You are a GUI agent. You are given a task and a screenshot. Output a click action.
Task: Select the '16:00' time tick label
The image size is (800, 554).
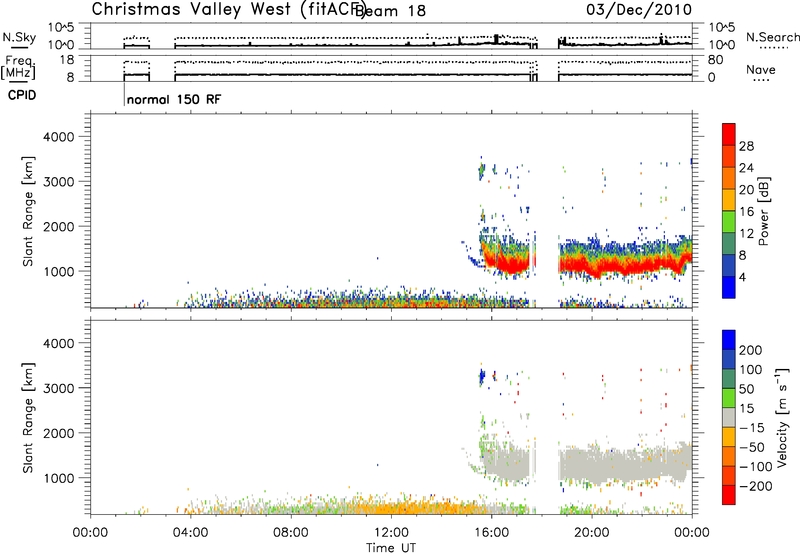(491, 533)
